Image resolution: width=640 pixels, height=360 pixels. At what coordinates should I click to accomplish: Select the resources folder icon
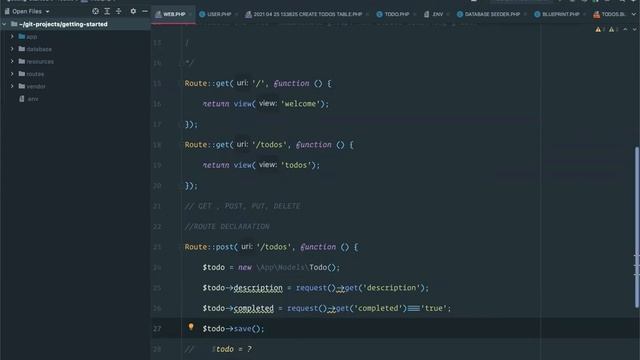point(22,62)
